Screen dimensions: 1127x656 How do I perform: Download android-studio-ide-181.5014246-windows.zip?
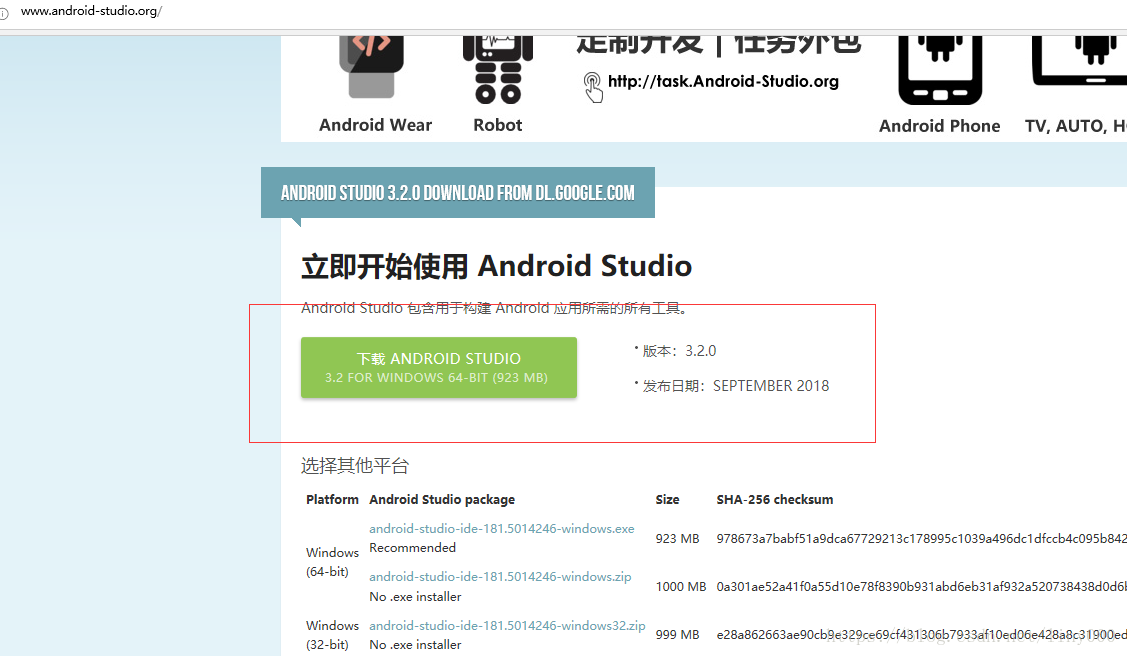click(500, 576)
